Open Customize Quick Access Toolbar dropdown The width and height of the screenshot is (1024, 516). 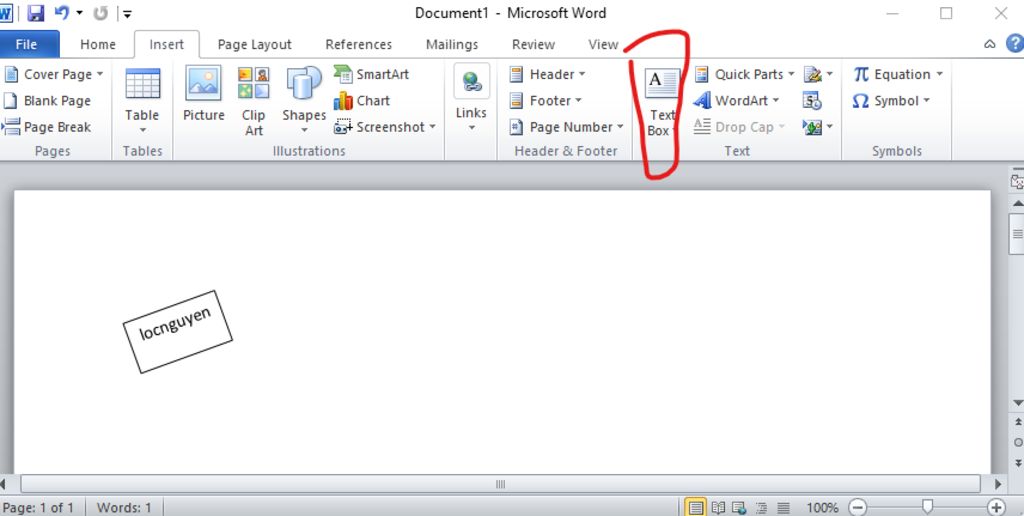(x=127, y=13)
